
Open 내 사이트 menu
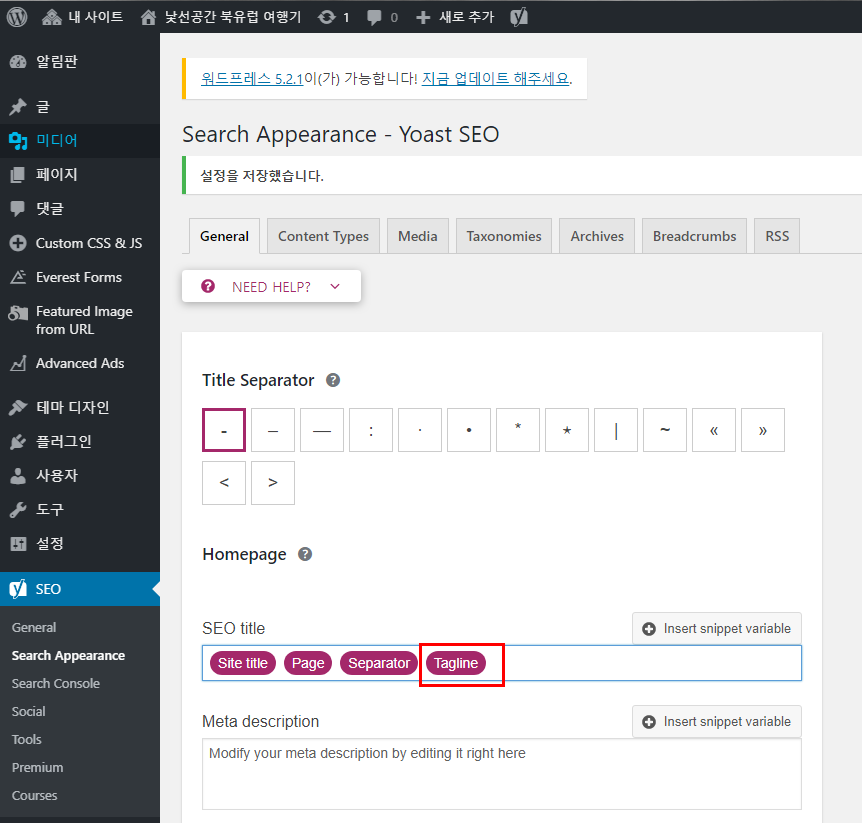pyautogui.click(x=82, y=17)
